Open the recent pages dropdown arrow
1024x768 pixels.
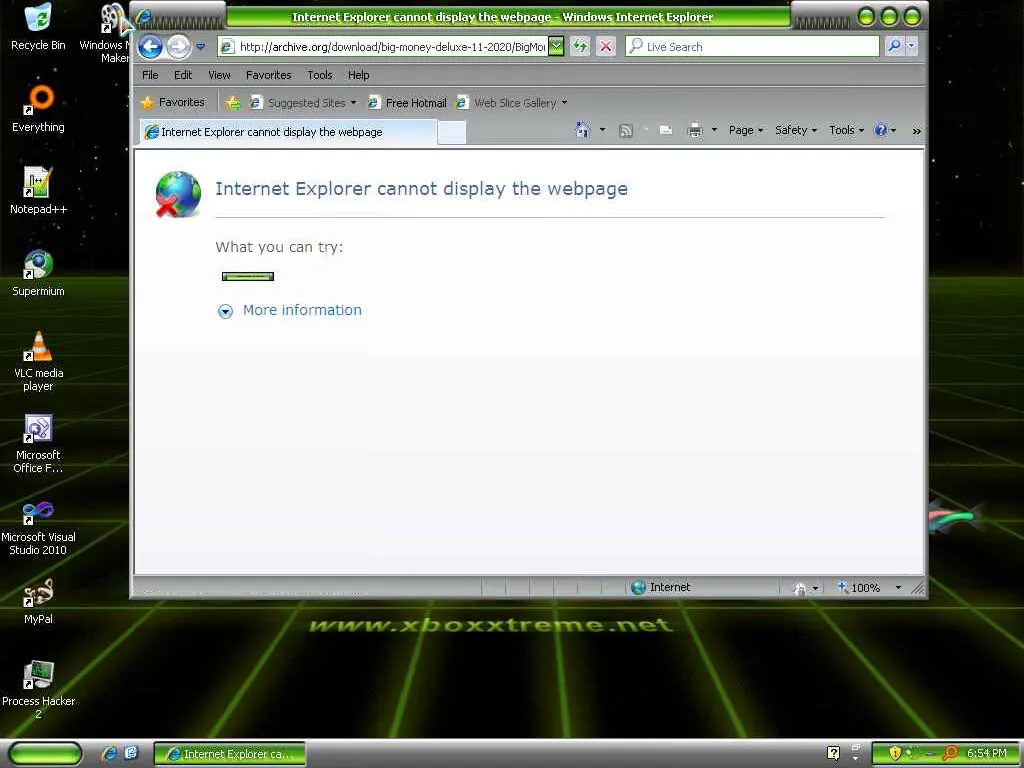(200, 47)
